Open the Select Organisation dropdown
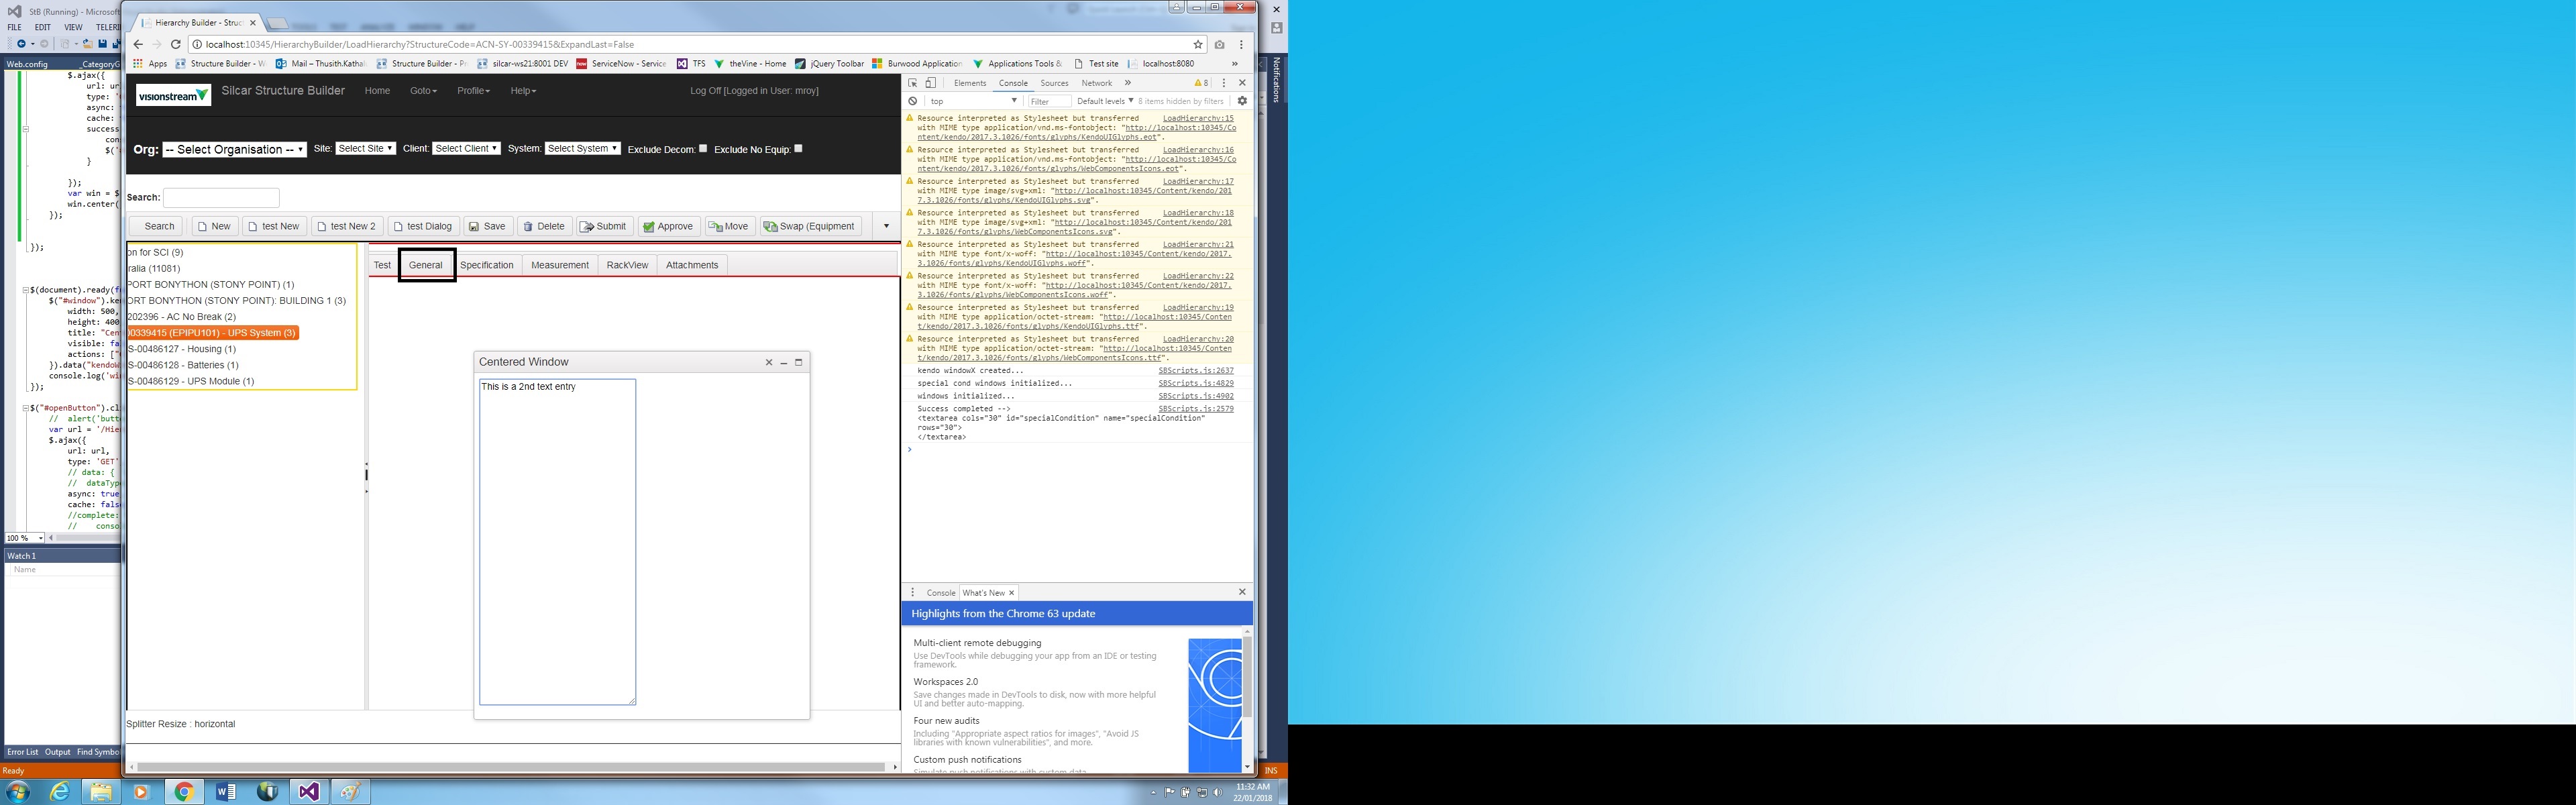The image size is (2576, 805). coord(235,149)
